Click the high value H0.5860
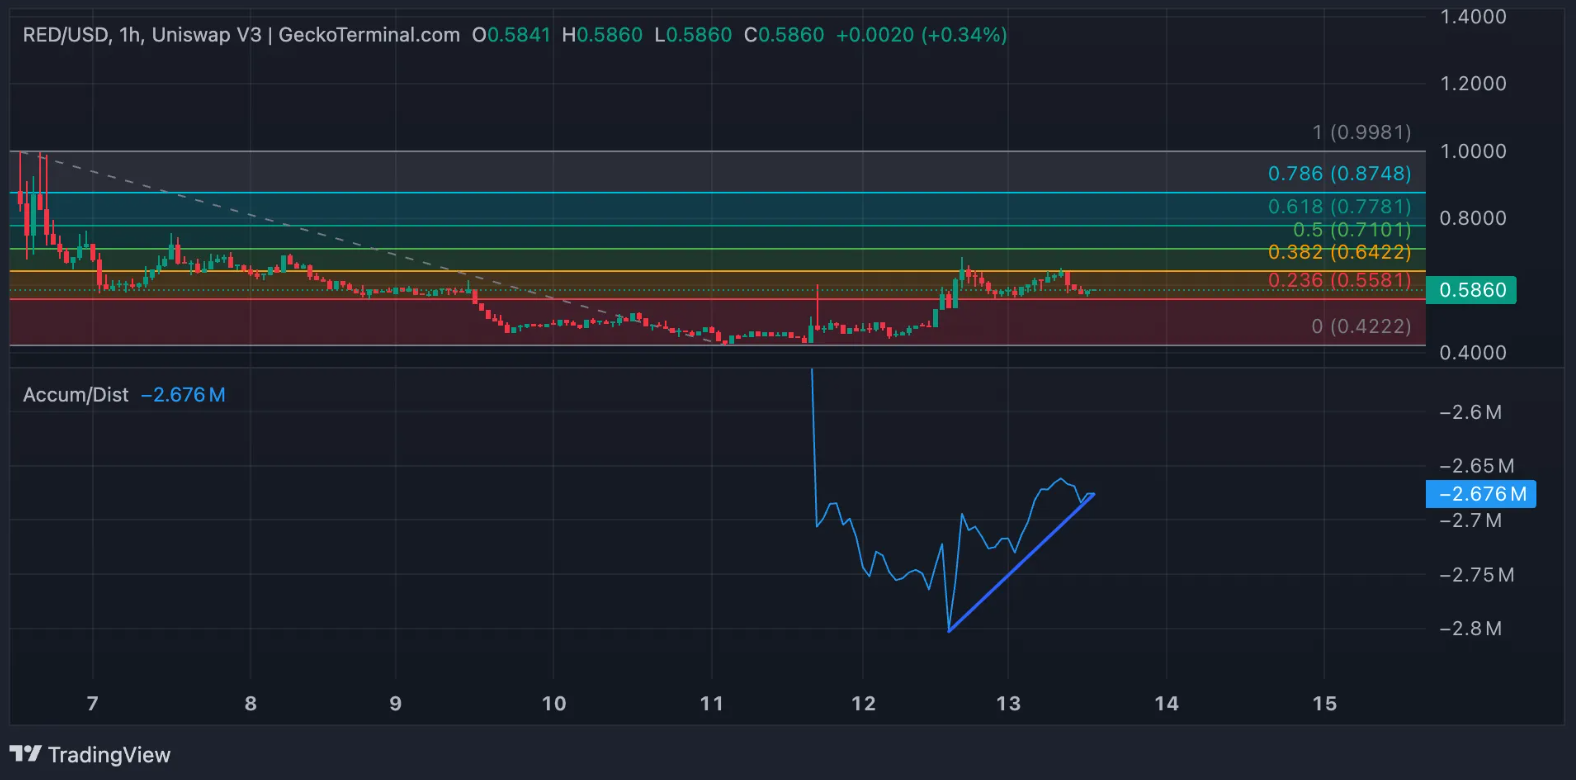 [x=602, y=35]
